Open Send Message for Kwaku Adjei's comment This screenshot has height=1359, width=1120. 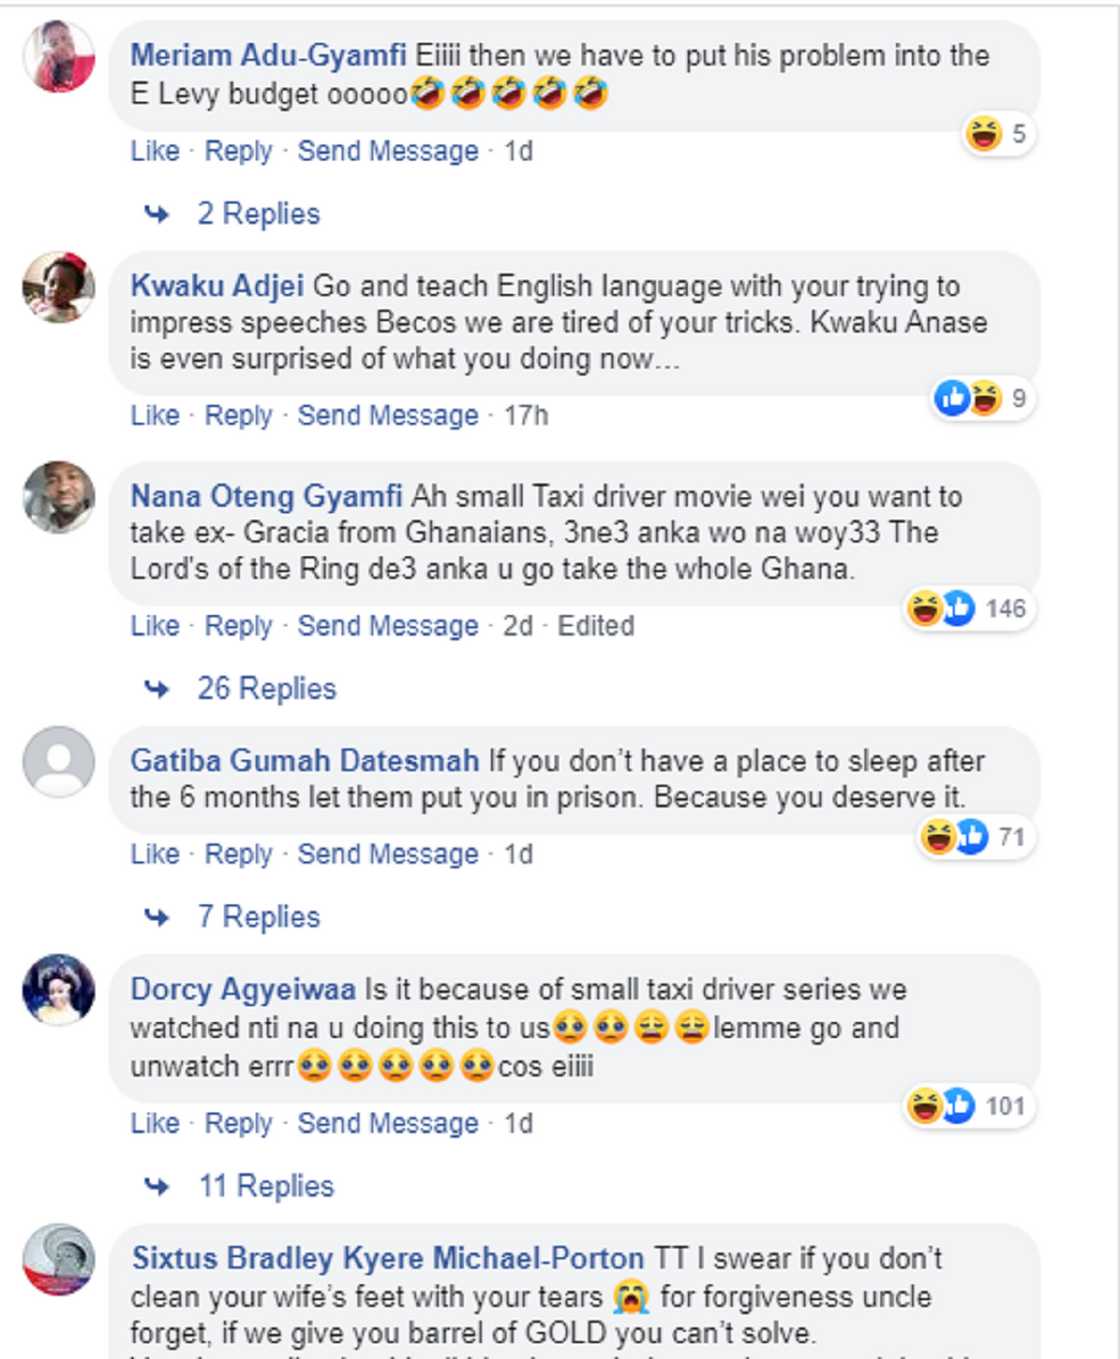(387, 414)
